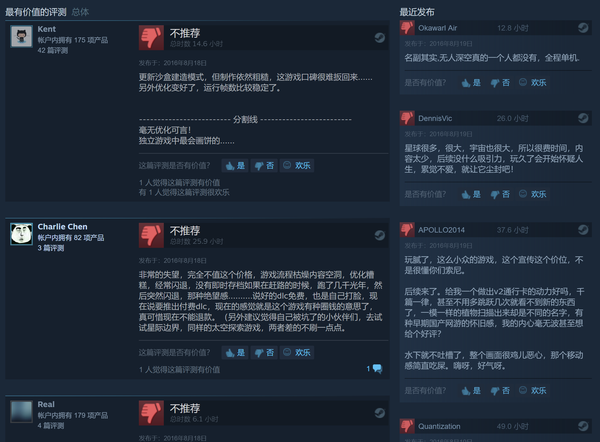Click Charlie Chen's panda avatar thumbnail
The width and height of the screenshot is (600, 442).
click(x=21, y=234)
